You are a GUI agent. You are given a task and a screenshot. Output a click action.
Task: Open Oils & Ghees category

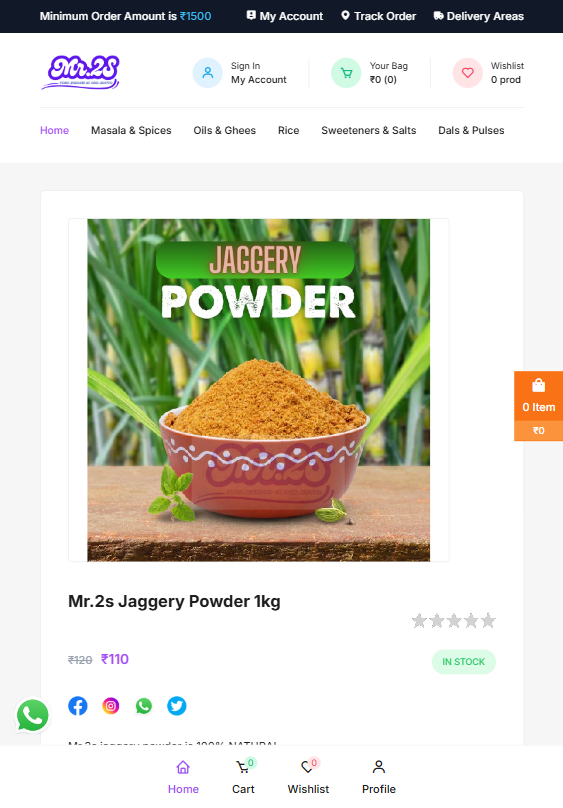[x=225, y=130]
